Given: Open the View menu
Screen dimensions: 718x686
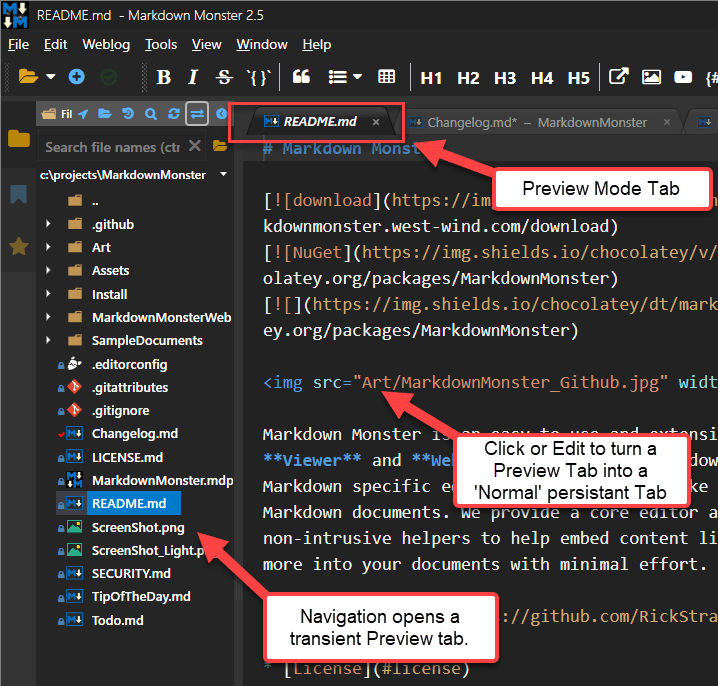Looking at the screenshot, I should point(206,44).
